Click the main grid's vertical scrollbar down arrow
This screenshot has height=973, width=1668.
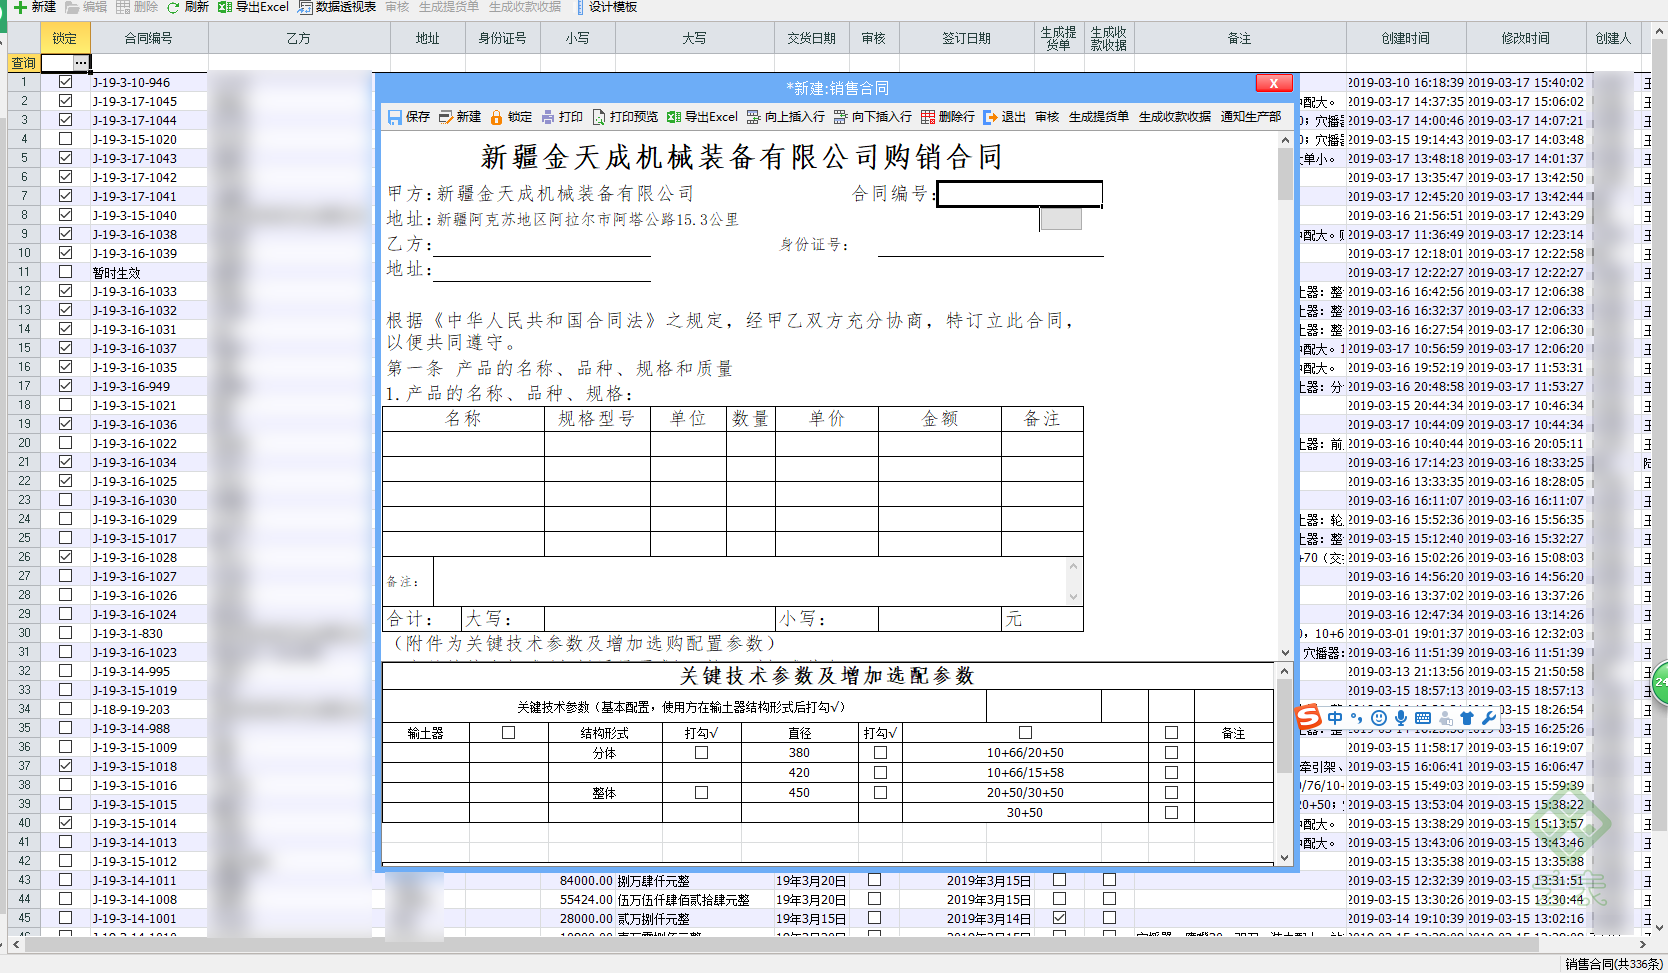pyautogui.click(x=1659, y=928)
